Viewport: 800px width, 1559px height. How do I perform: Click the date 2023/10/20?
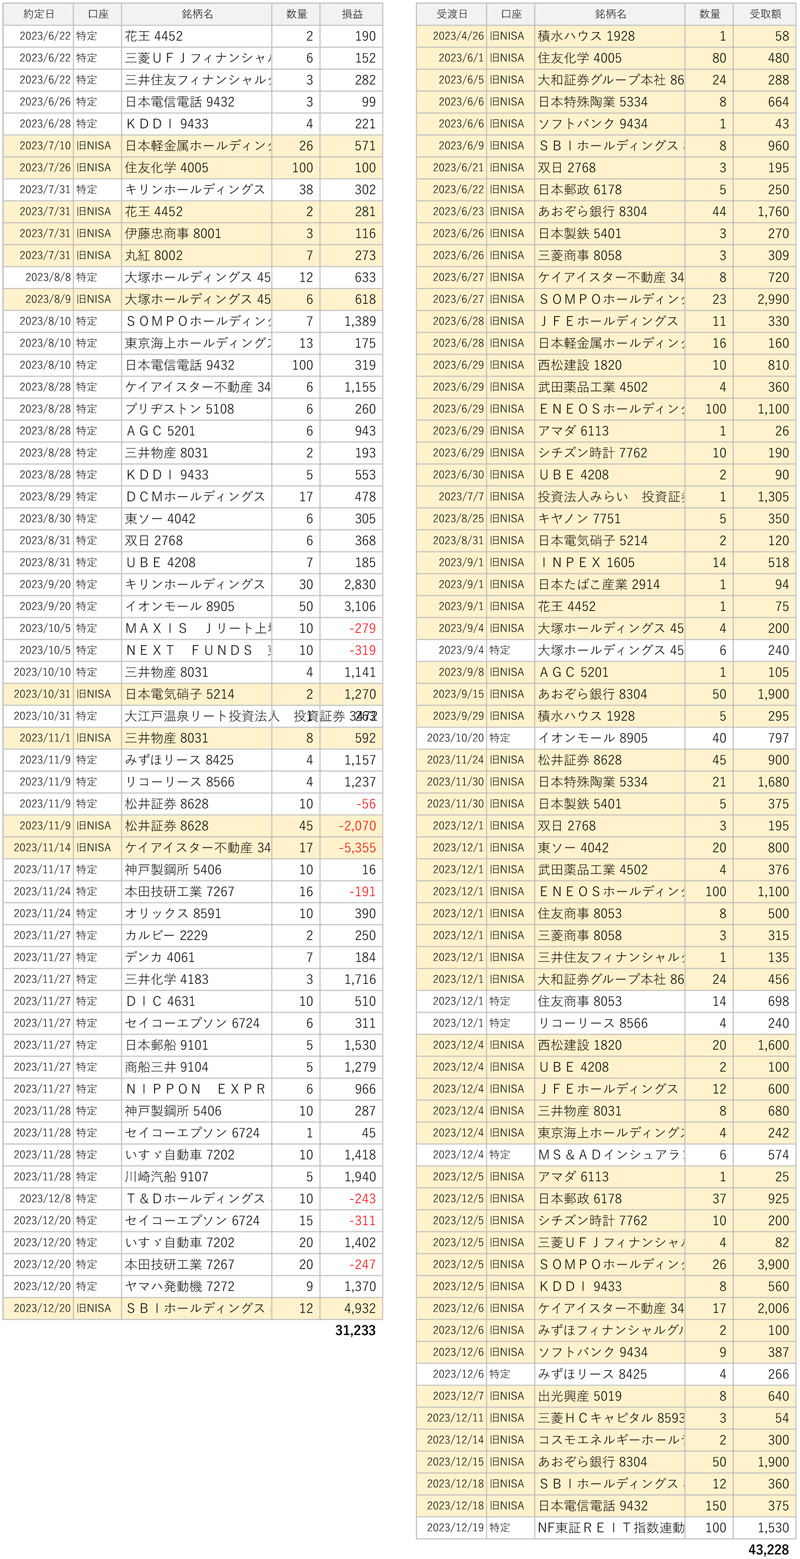[x=456, y=738]
